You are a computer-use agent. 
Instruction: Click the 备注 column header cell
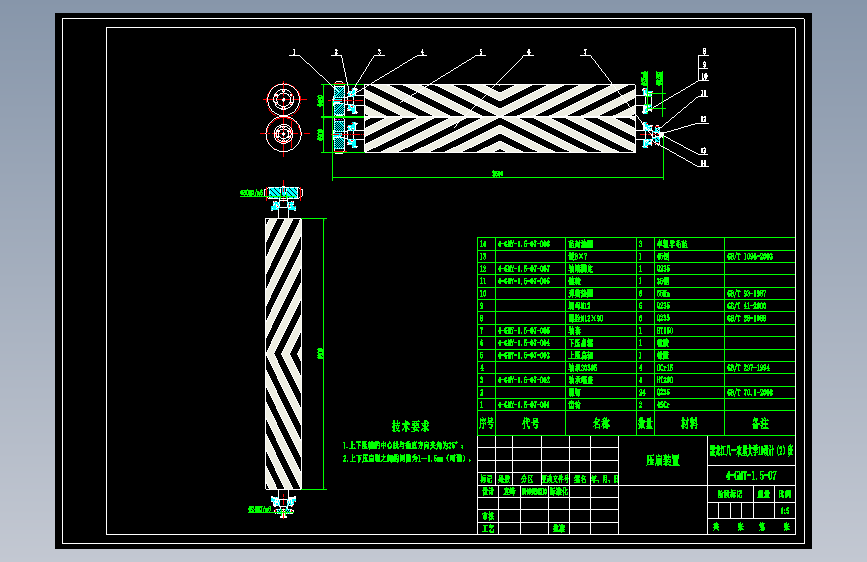click(x=760, y=423)
